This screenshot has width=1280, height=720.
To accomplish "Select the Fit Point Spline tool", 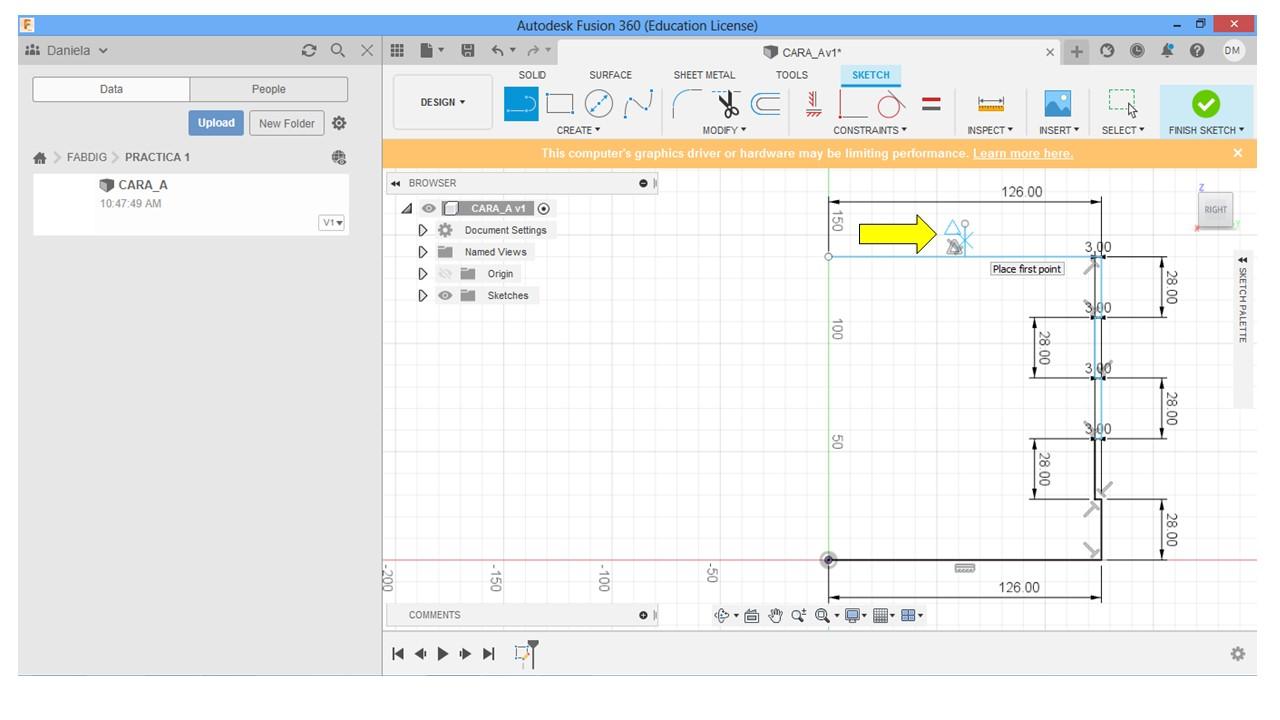I will [638, 103].
